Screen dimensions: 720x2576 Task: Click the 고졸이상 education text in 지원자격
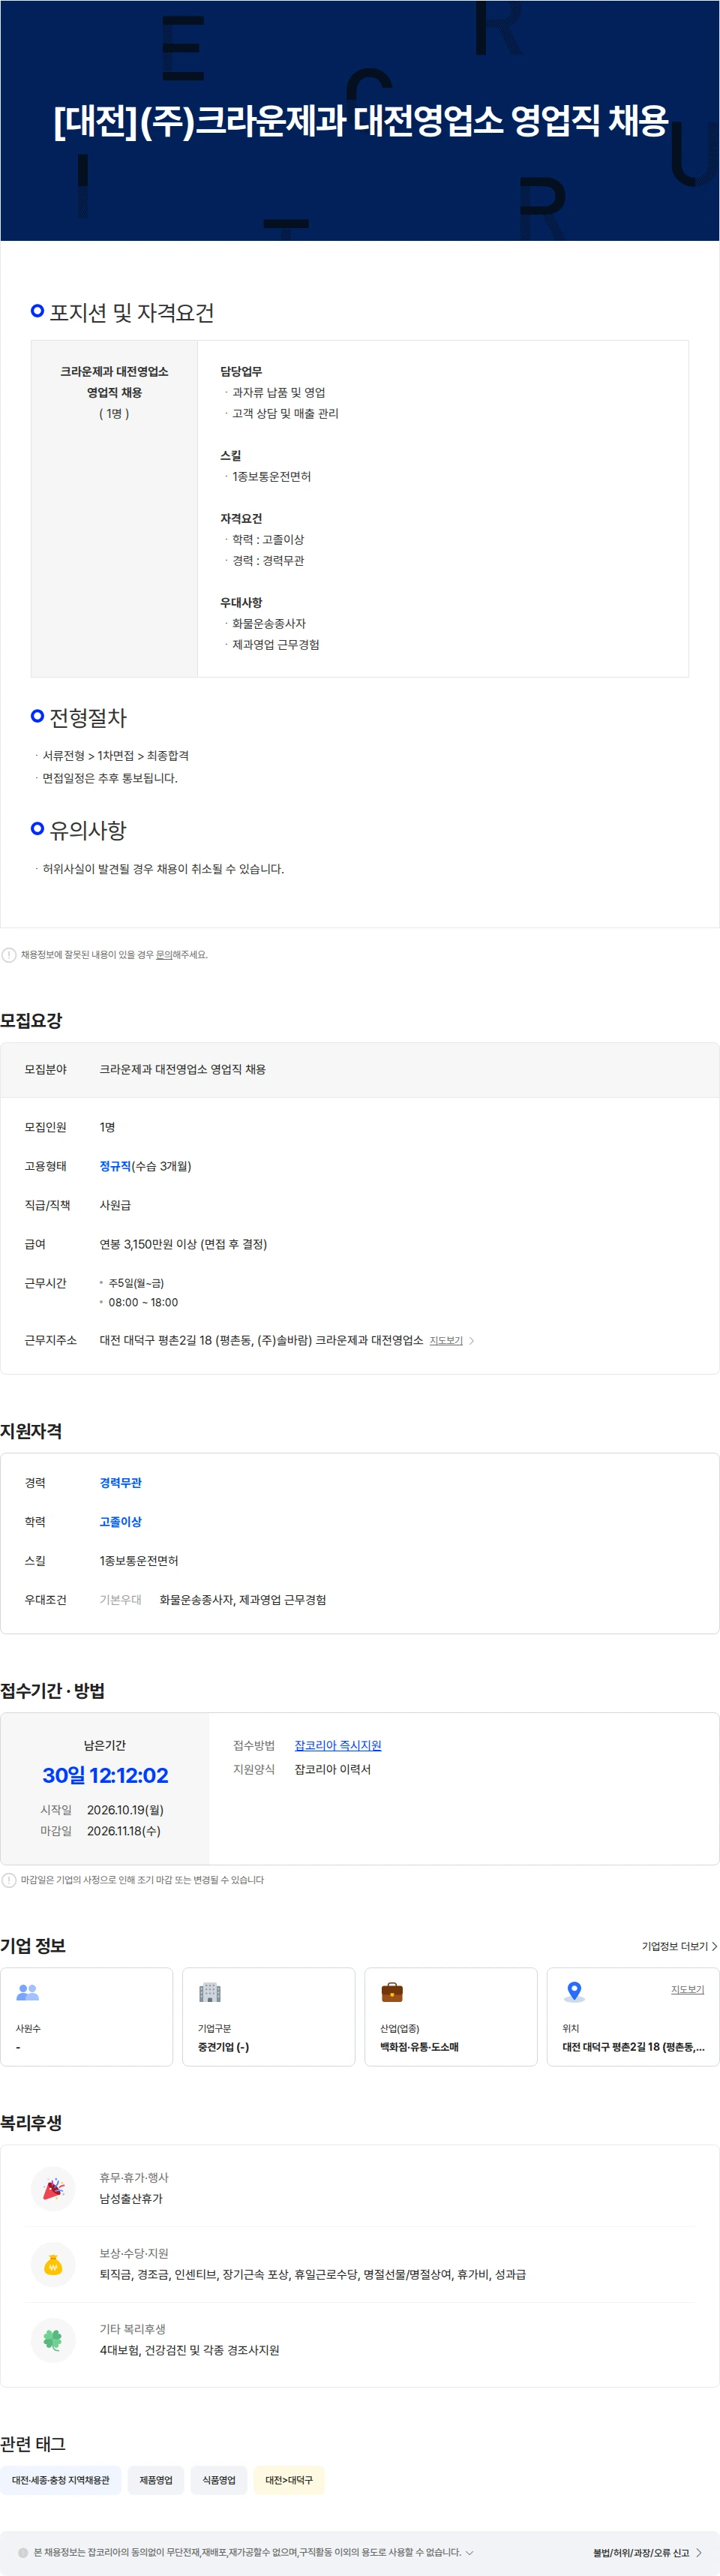click(x=121, y=1522)
